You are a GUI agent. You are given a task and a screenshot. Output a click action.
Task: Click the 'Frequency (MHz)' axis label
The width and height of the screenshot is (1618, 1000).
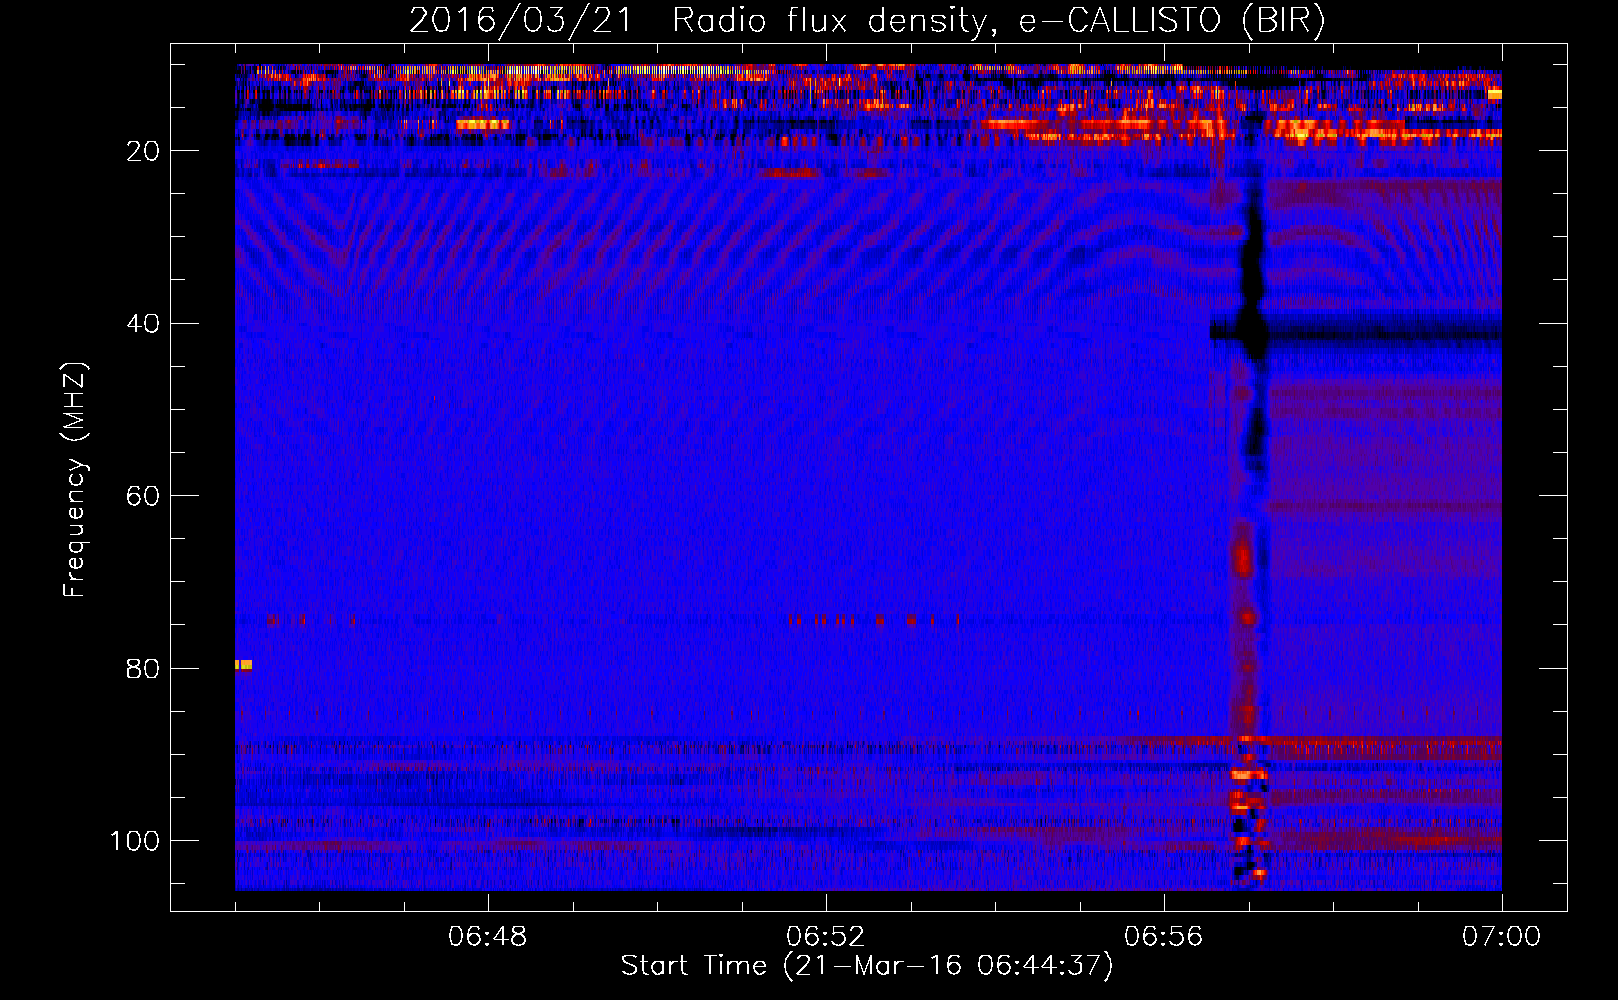75,480
